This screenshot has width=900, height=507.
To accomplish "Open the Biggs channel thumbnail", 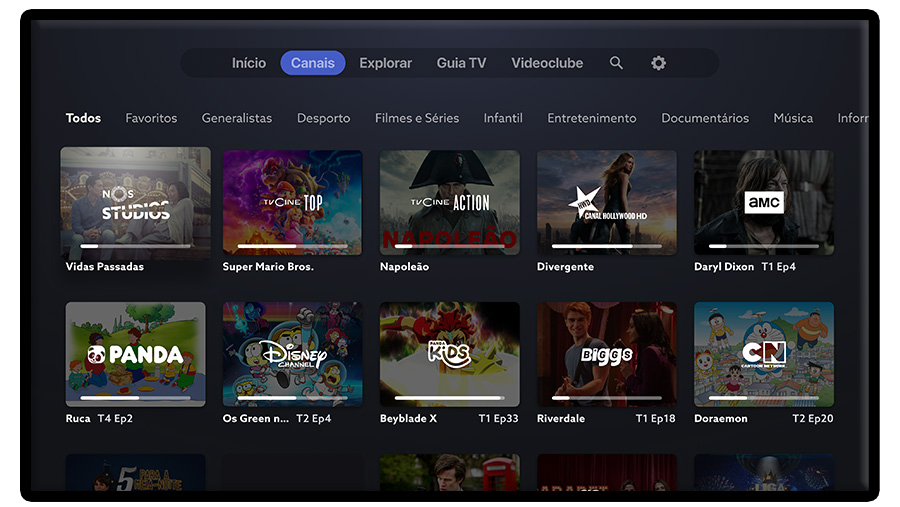I will (x=607, y=354).
